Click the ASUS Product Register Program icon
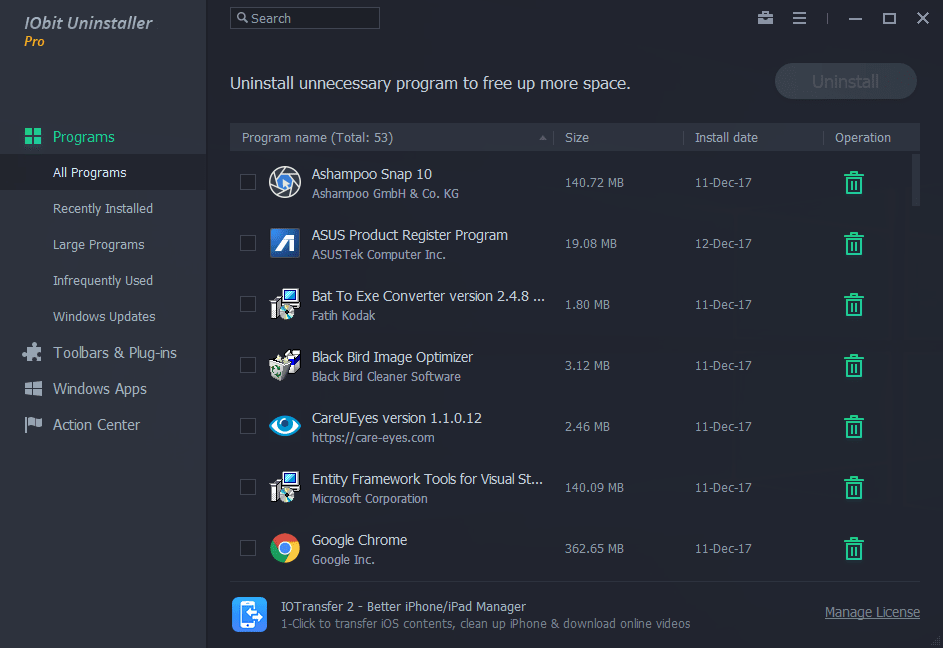The height and width of the screenshot is (648, 943). (284, 243)
